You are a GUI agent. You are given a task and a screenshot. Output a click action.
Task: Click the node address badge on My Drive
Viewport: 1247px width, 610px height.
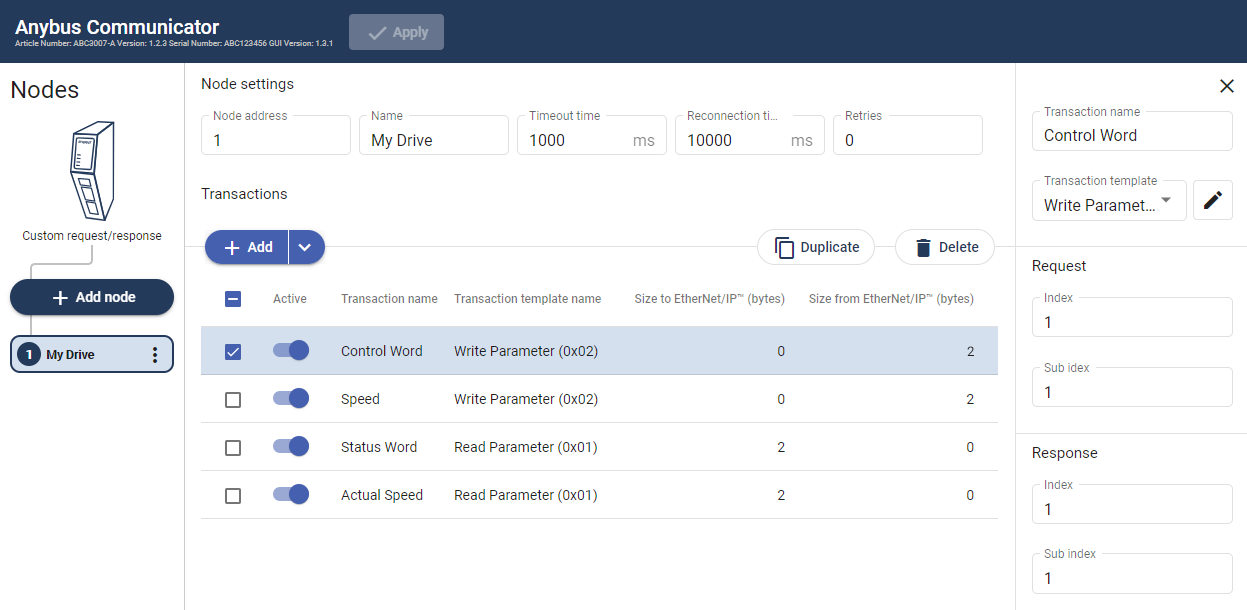(x=25, y=354)
